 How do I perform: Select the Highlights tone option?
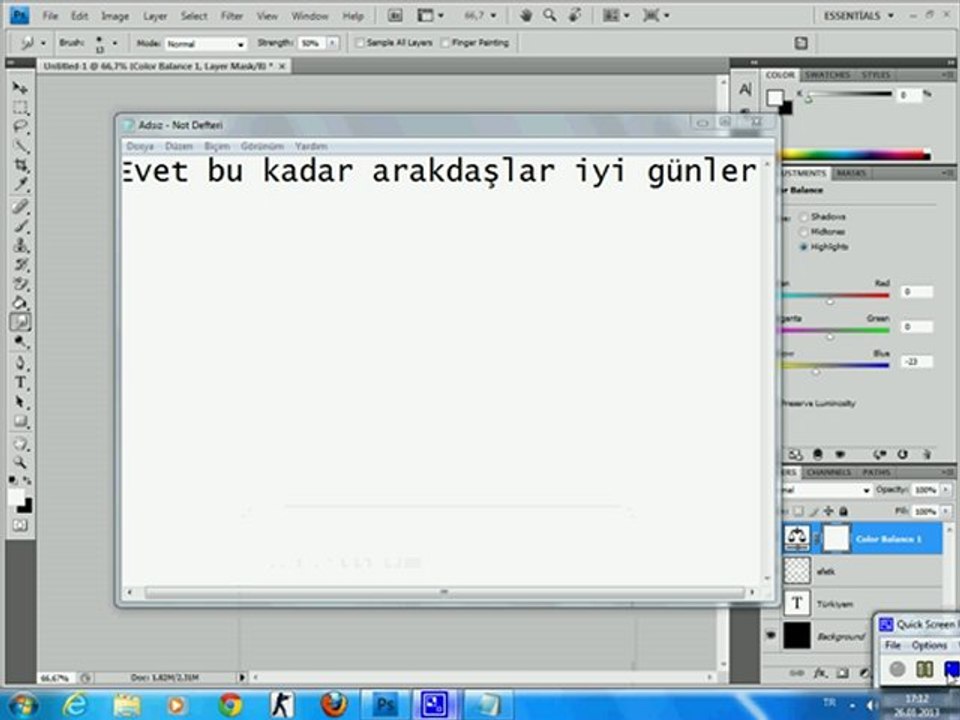[803, 247]
